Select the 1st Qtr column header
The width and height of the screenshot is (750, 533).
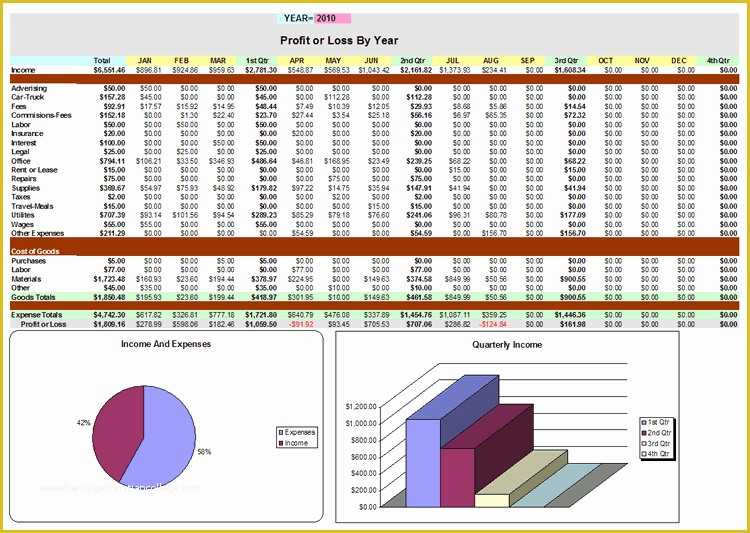tap(257, 61)
